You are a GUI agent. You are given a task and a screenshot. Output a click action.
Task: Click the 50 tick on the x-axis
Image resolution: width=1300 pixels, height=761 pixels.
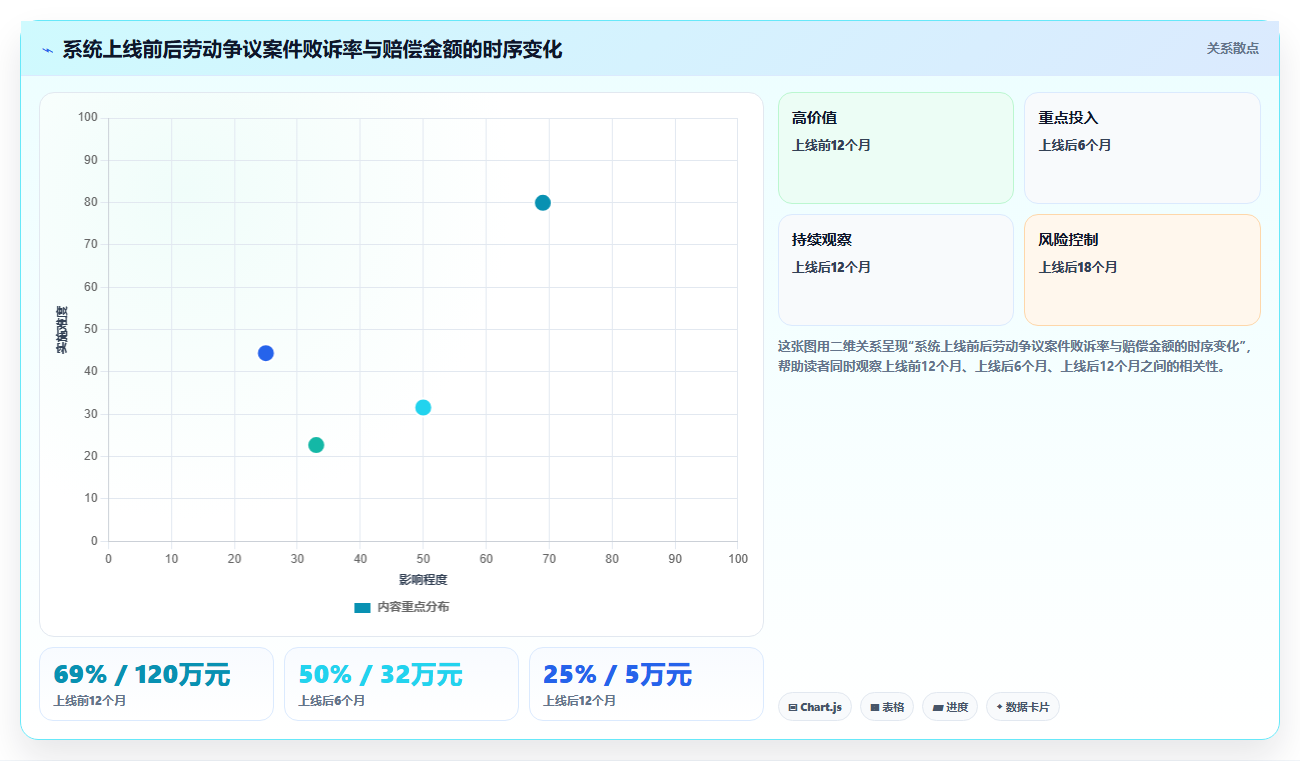[423, 559]
